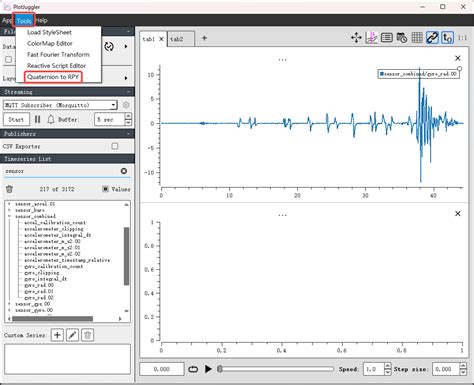Edit the custom series with pencil
The width and height of the screenshot is (474, 385).
[x=72, y=335]
